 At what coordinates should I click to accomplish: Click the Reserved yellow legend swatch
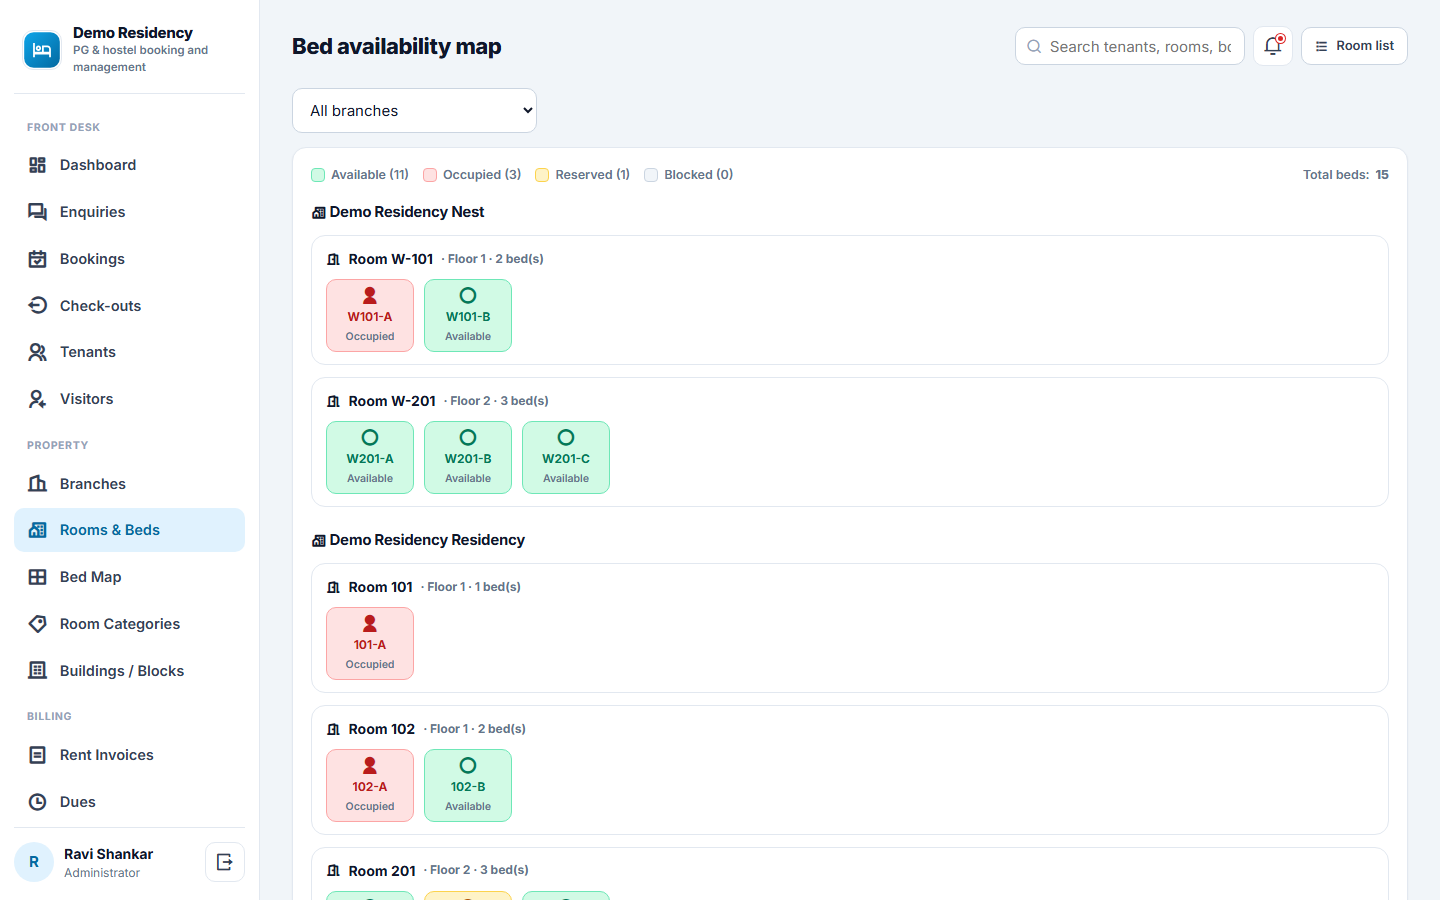tap(542, 175)
